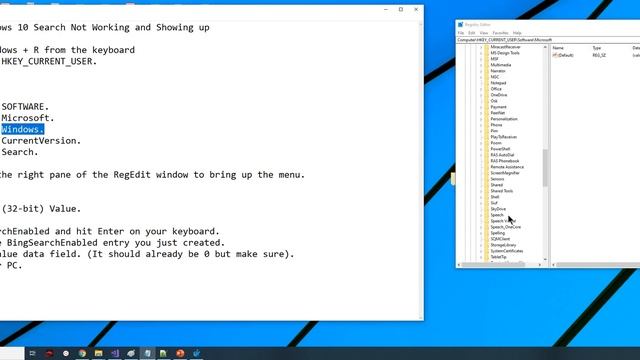Expand the RAS Phonebook registry key
This screenshot has width=640, height=360.
point(481,161)
